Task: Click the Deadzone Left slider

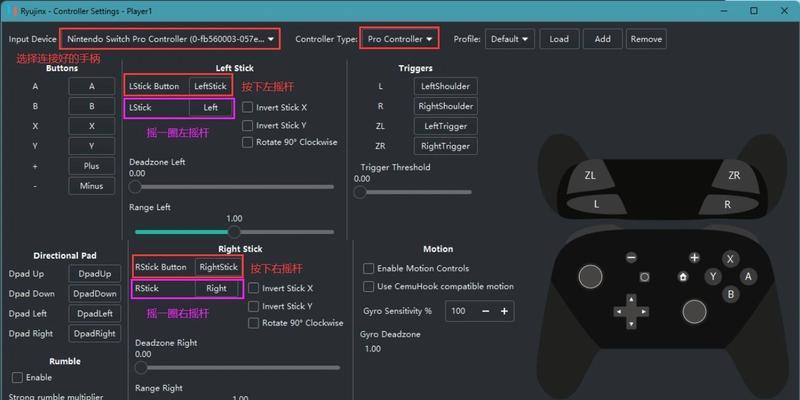Action: (x=232, y=187)
